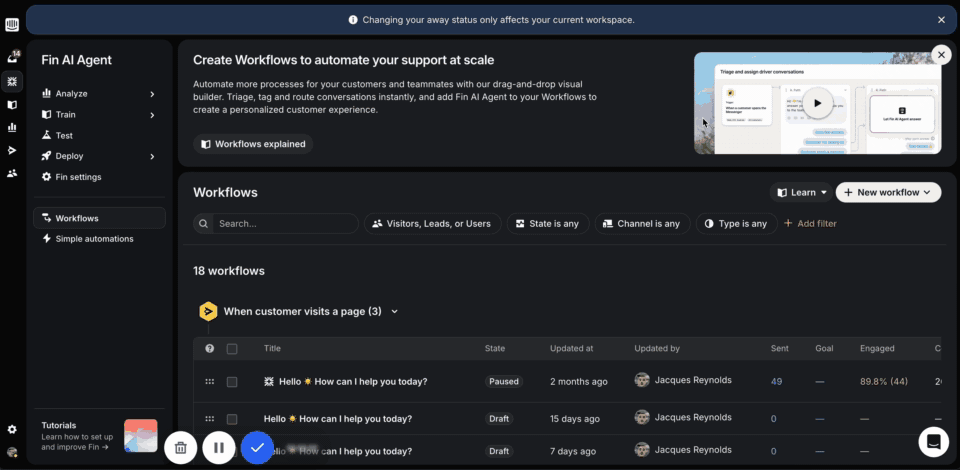Open the Paused Hello workflow title
The width and height of the screenshot is (960, 470).
353,381
